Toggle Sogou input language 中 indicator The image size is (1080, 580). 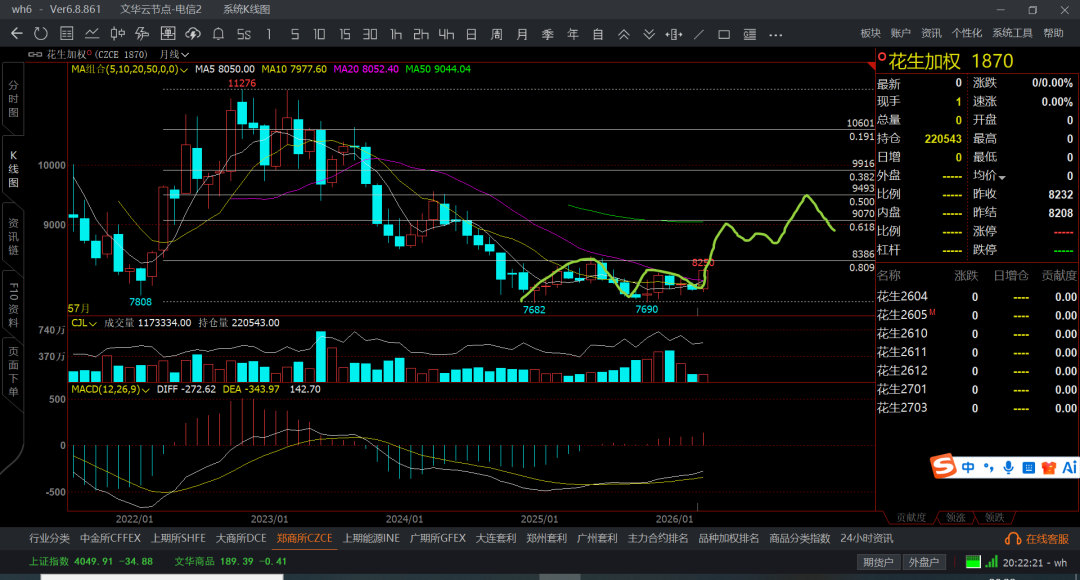968,467
